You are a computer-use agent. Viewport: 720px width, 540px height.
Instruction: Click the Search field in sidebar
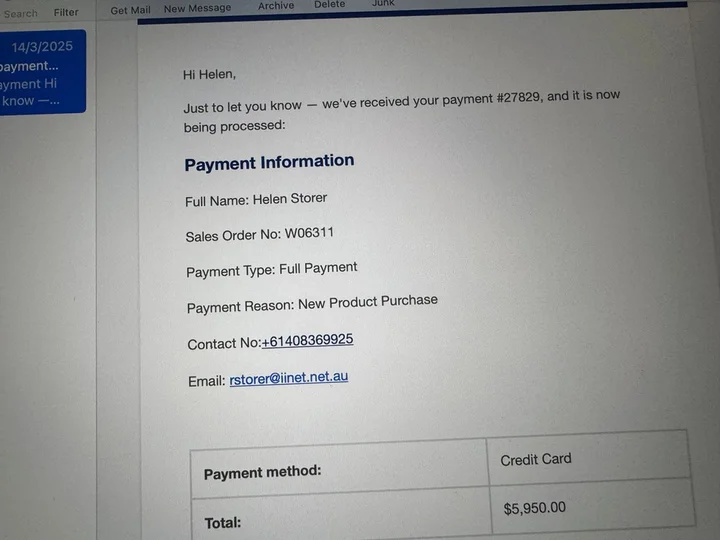[21, 14]
